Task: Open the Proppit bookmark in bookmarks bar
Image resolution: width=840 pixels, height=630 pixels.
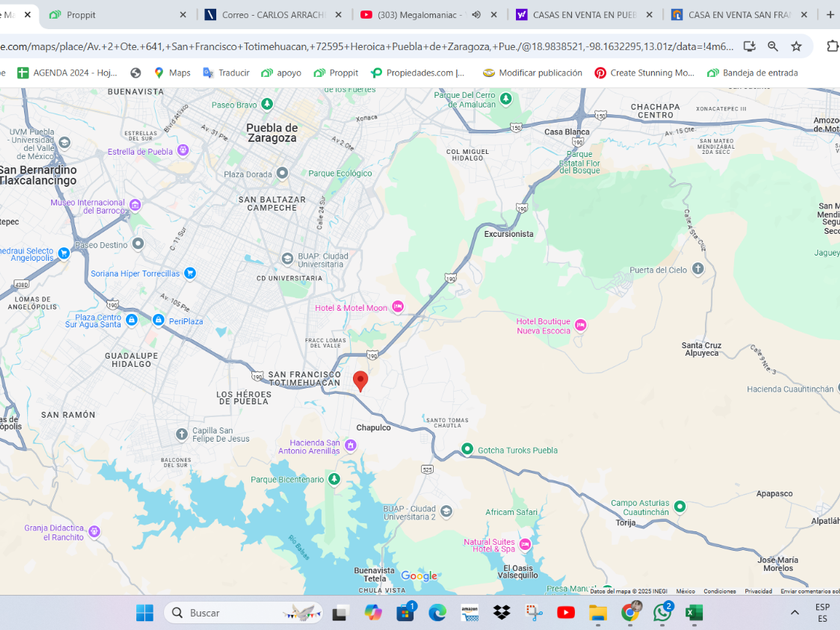Action: pyautogui.click(x=336, y=73)
